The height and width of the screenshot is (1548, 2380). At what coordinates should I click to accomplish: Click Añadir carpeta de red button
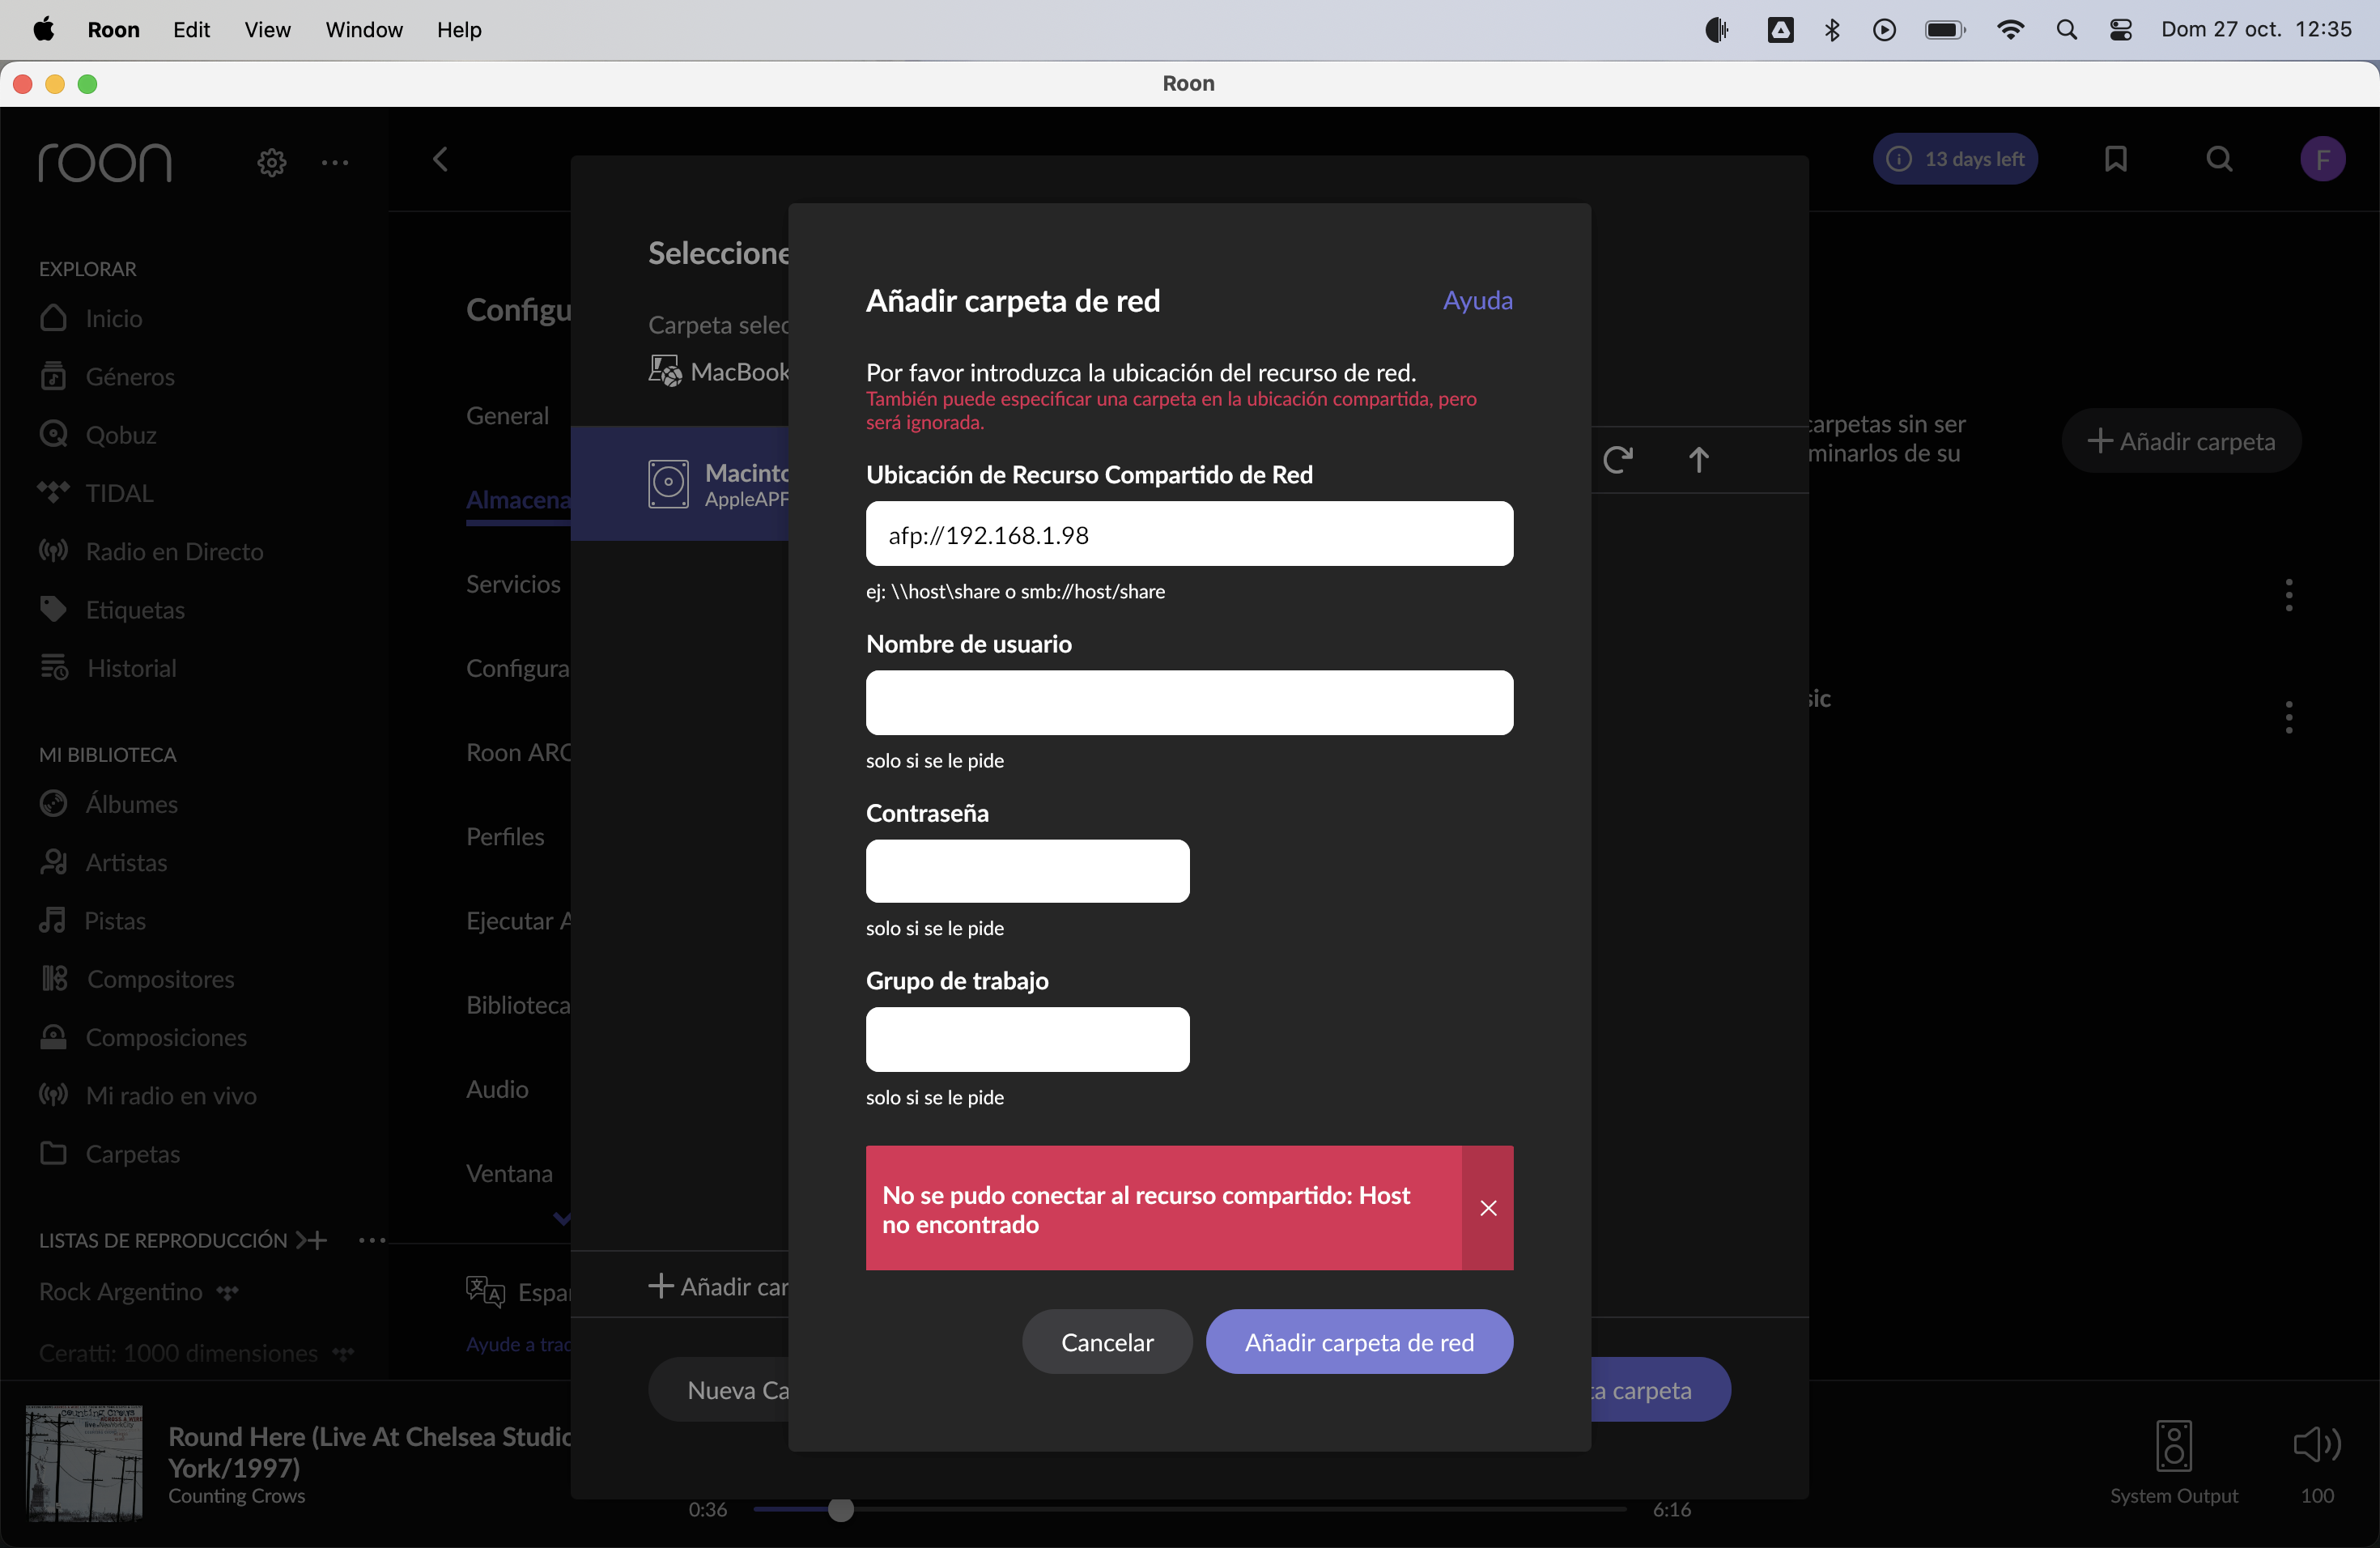click(1359, 1342)
